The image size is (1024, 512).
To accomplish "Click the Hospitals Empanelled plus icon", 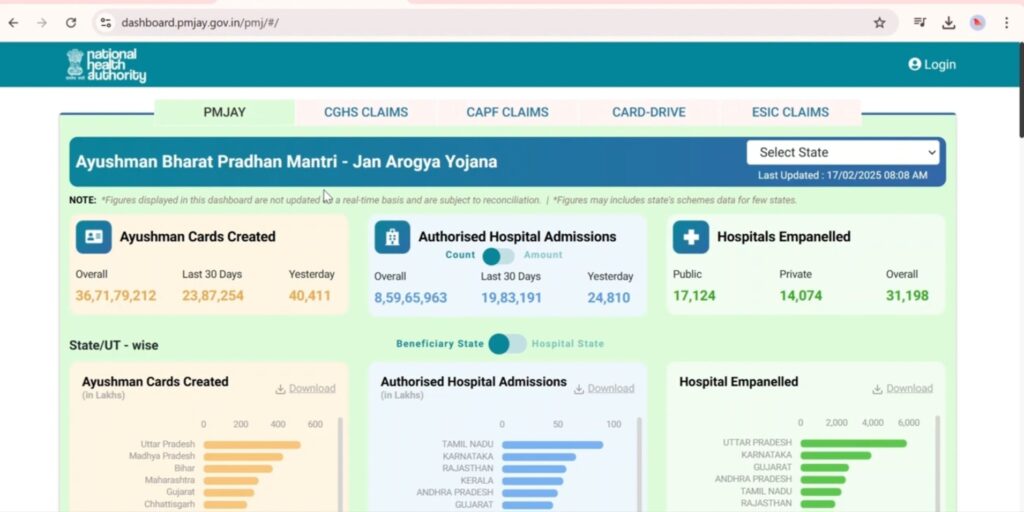I will (x=690, y=237).
